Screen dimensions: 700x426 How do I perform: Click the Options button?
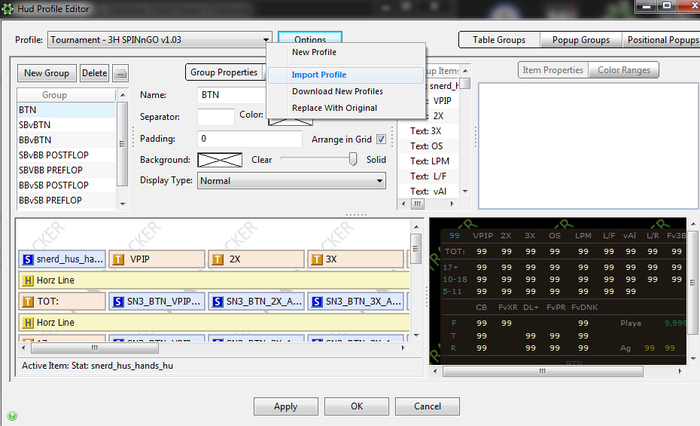click(310, 38)
